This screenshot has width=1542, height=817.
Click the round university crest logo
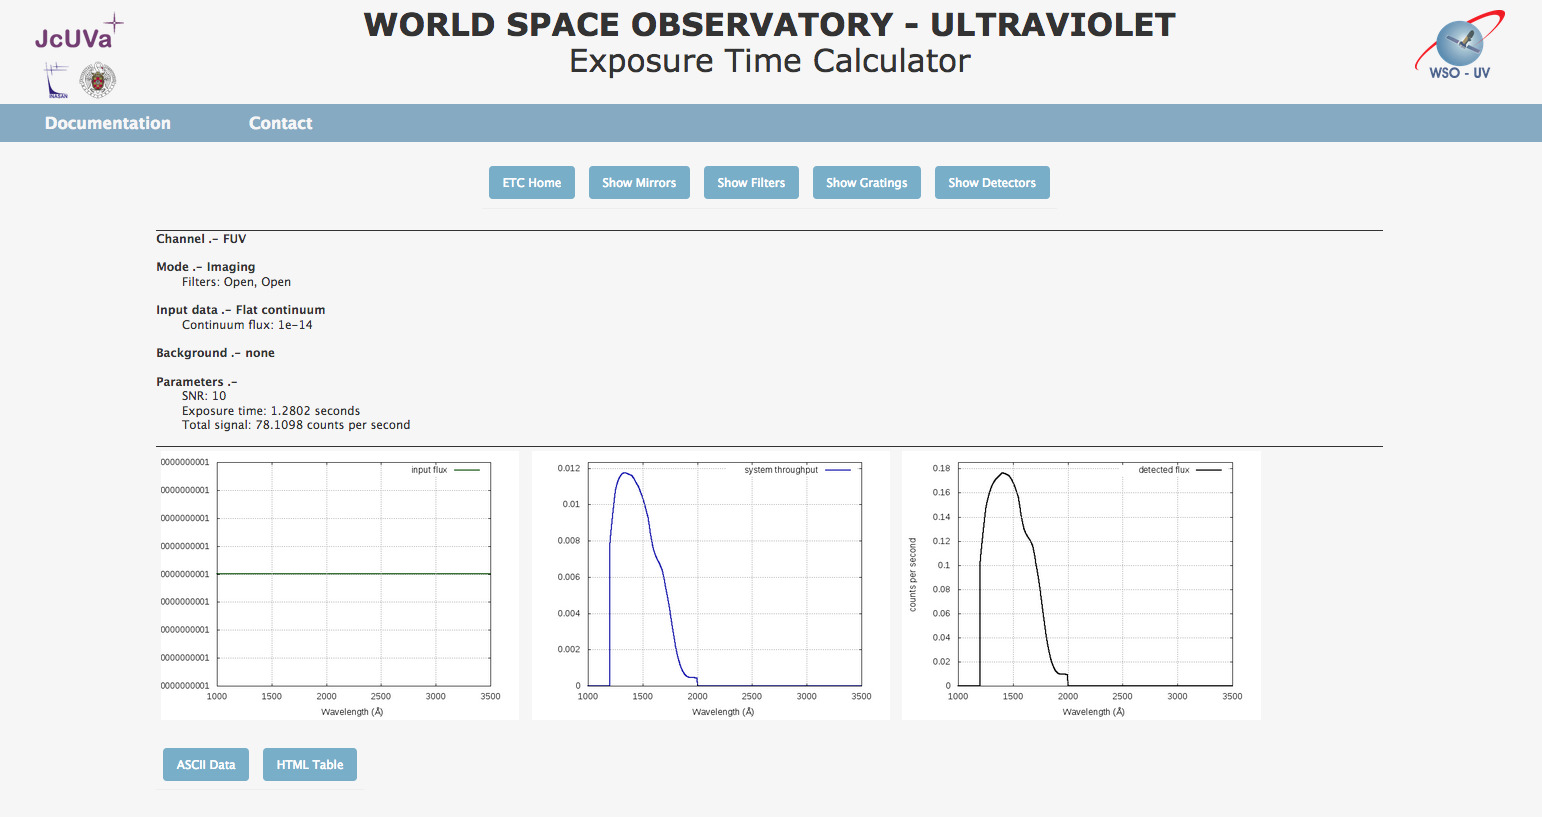(98, 80)
